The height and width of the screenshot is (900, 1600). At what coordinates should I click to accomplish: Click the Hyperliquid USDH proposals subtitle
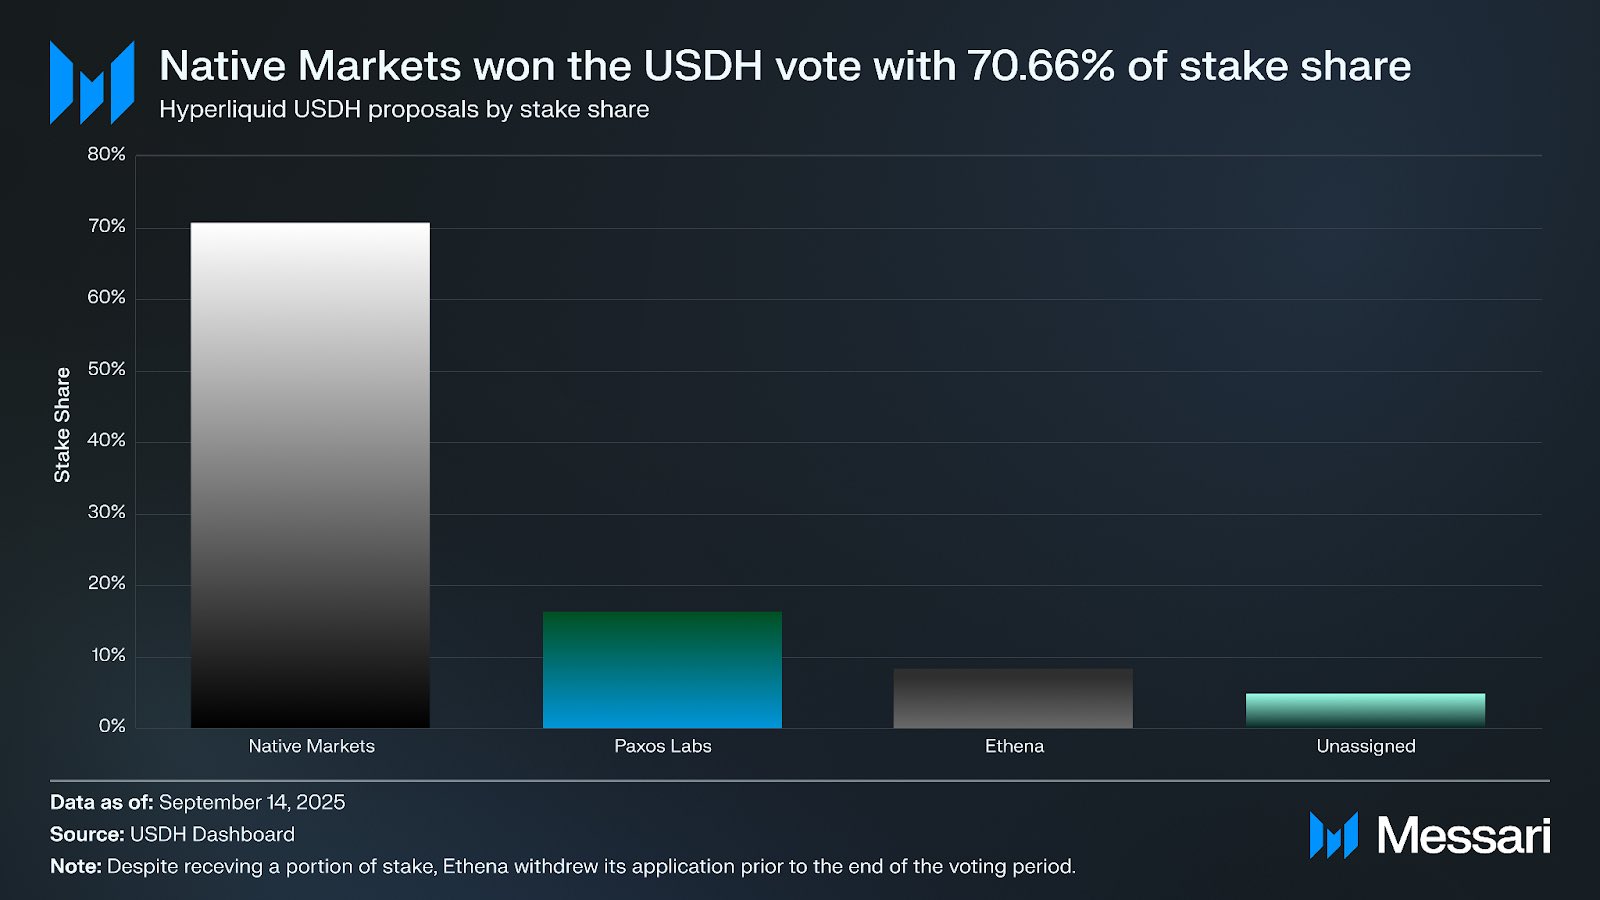pyautogui.click(x=404, y=109)
